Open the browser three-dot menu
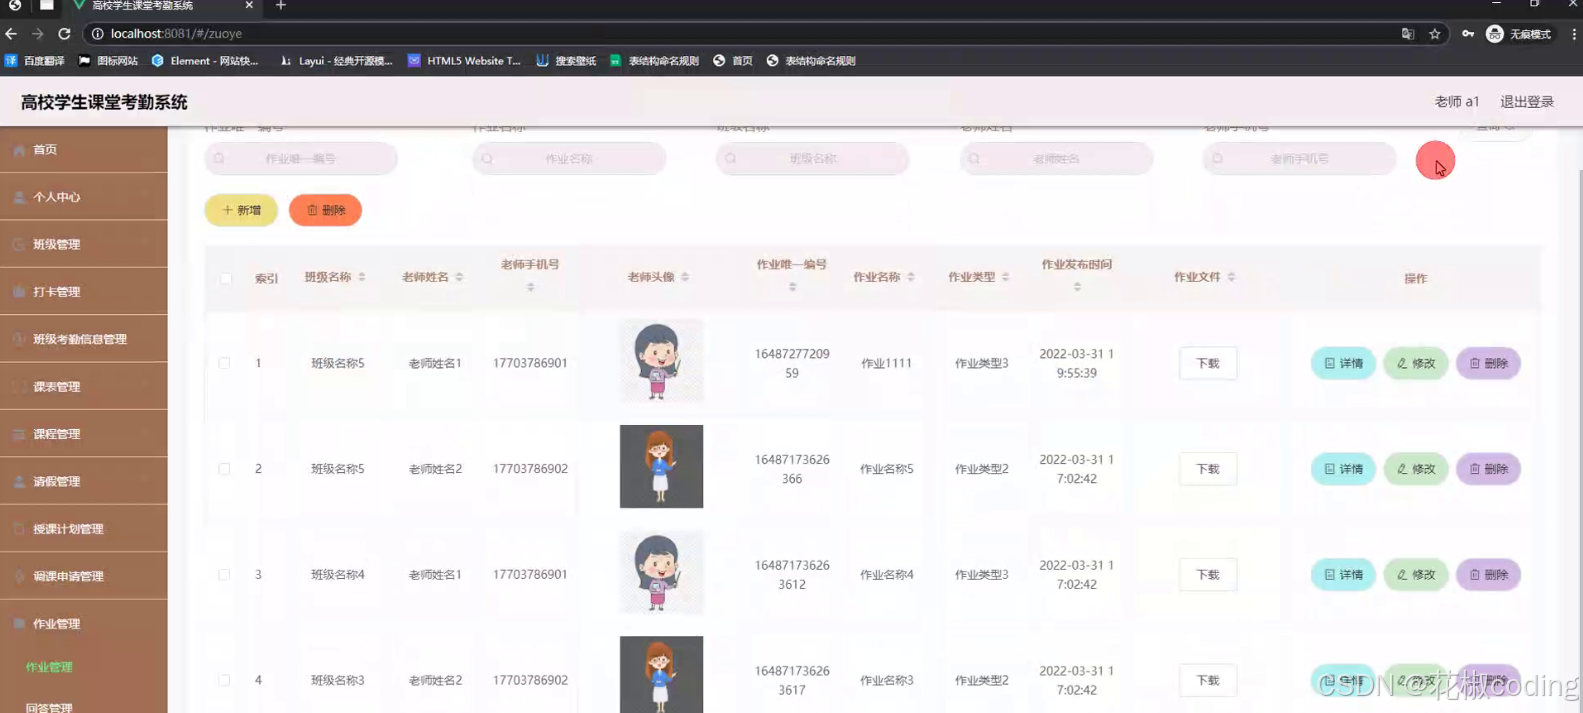 tap(1573, 34)
